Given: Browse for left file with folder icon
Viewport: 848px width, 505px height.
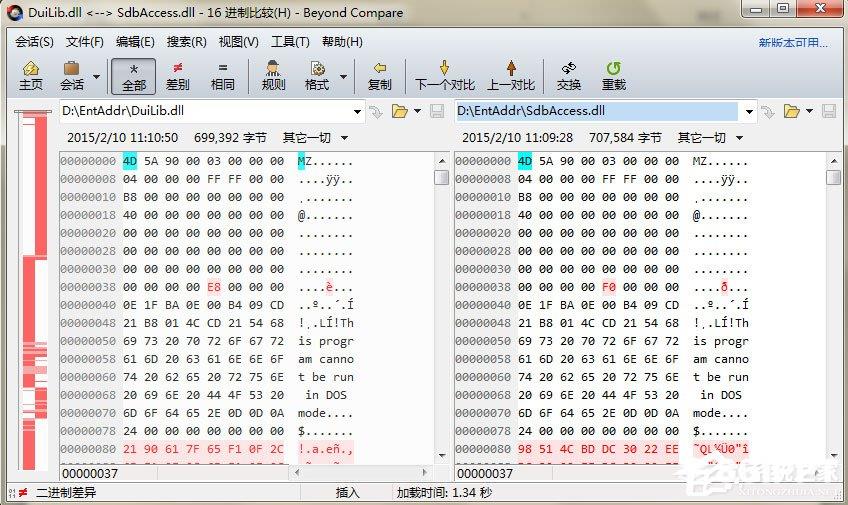Looking at the screenshot, I should [x=400, y=111].
